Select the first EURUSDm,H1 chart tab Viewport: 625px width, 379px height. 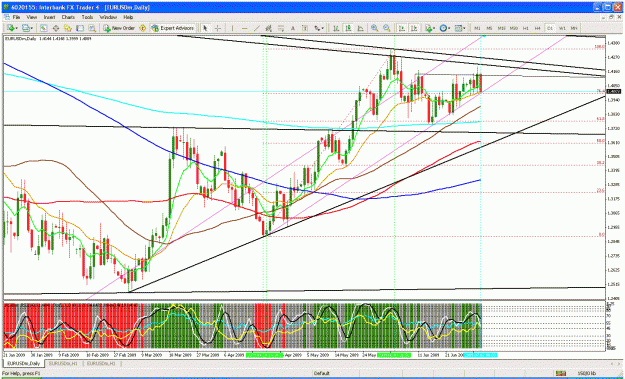[x=64, y=363]
